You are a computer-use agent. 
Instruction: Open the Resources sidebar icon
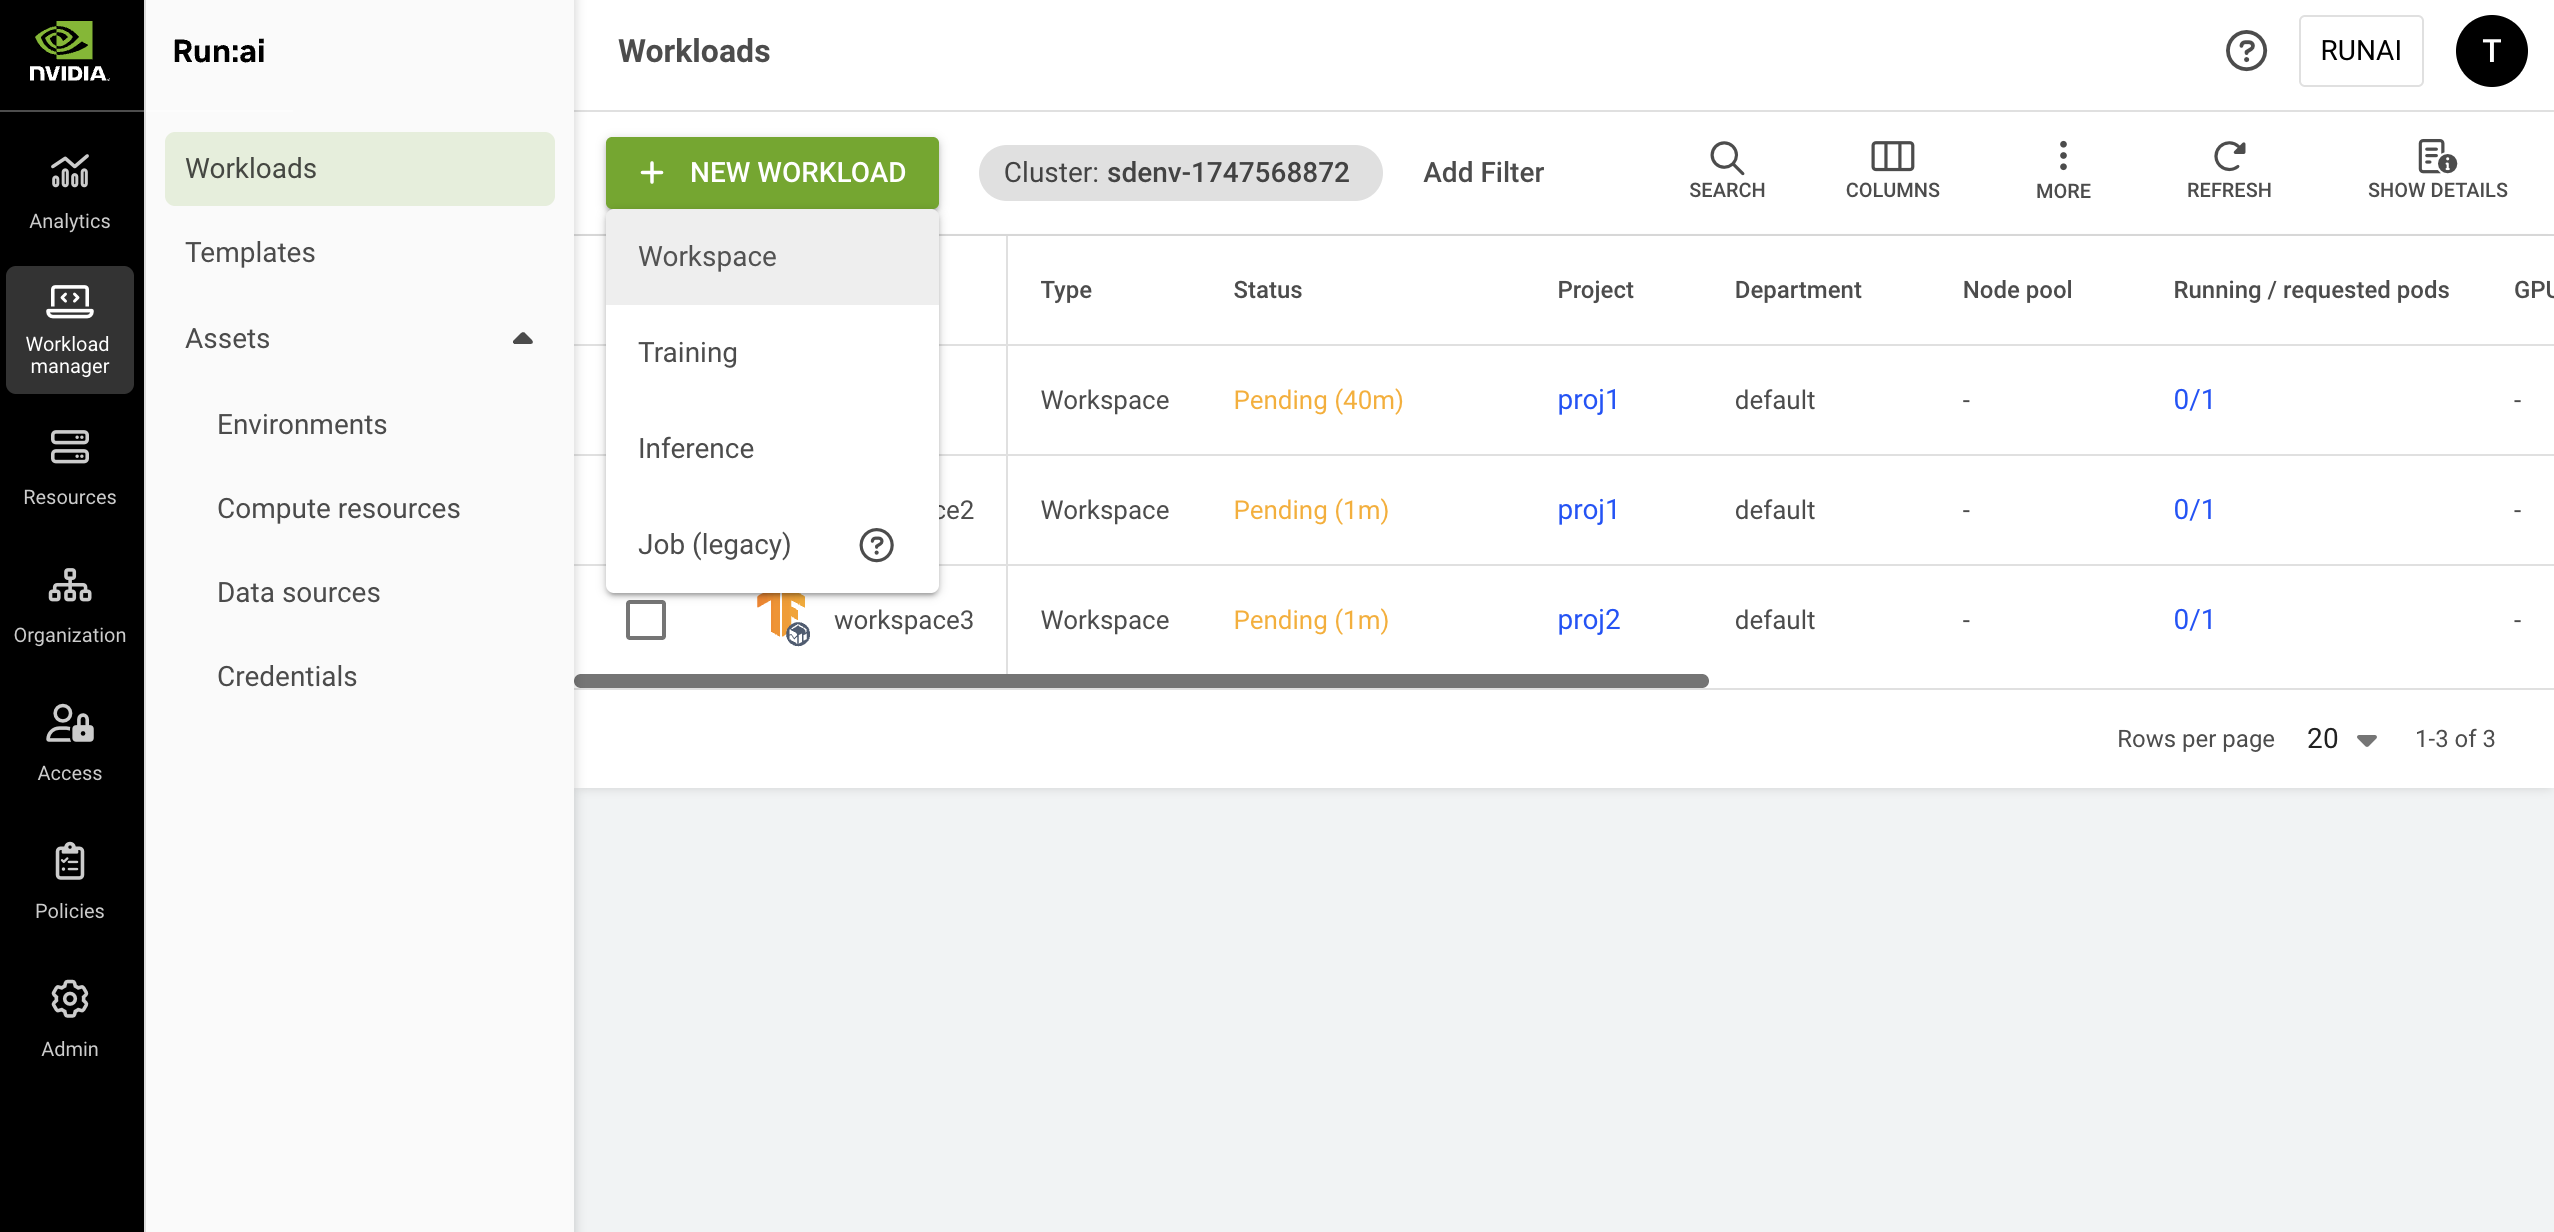click(x=69, y=466)
